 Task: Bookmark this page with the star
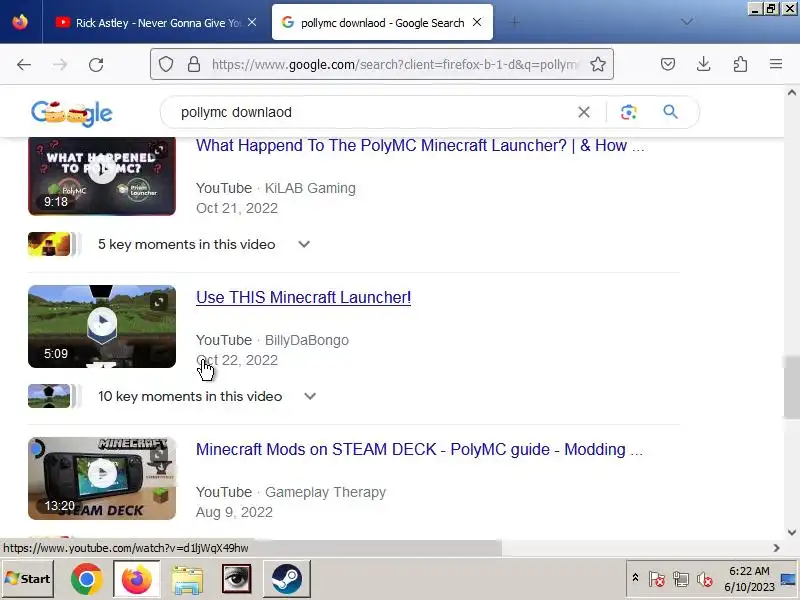click(x=597, y=64)
